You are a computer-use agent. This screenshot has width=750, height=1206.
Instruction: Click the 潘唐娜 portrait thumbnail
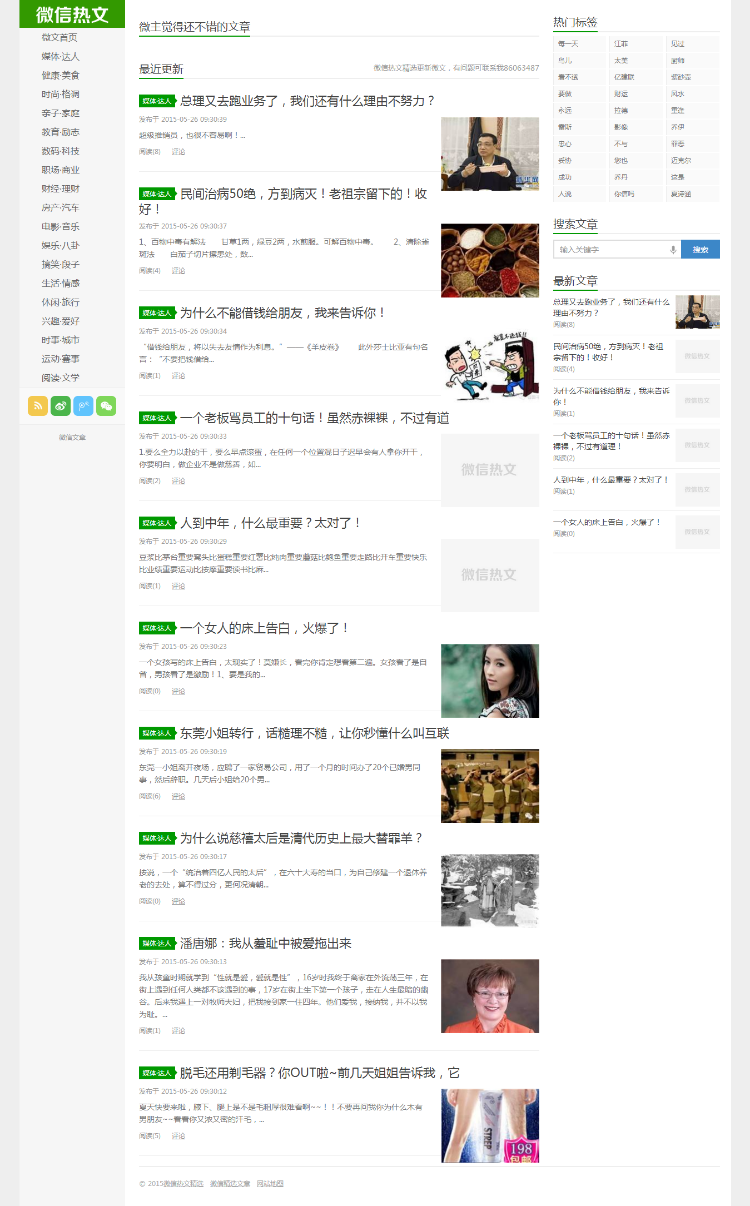(x=490, y=996)
